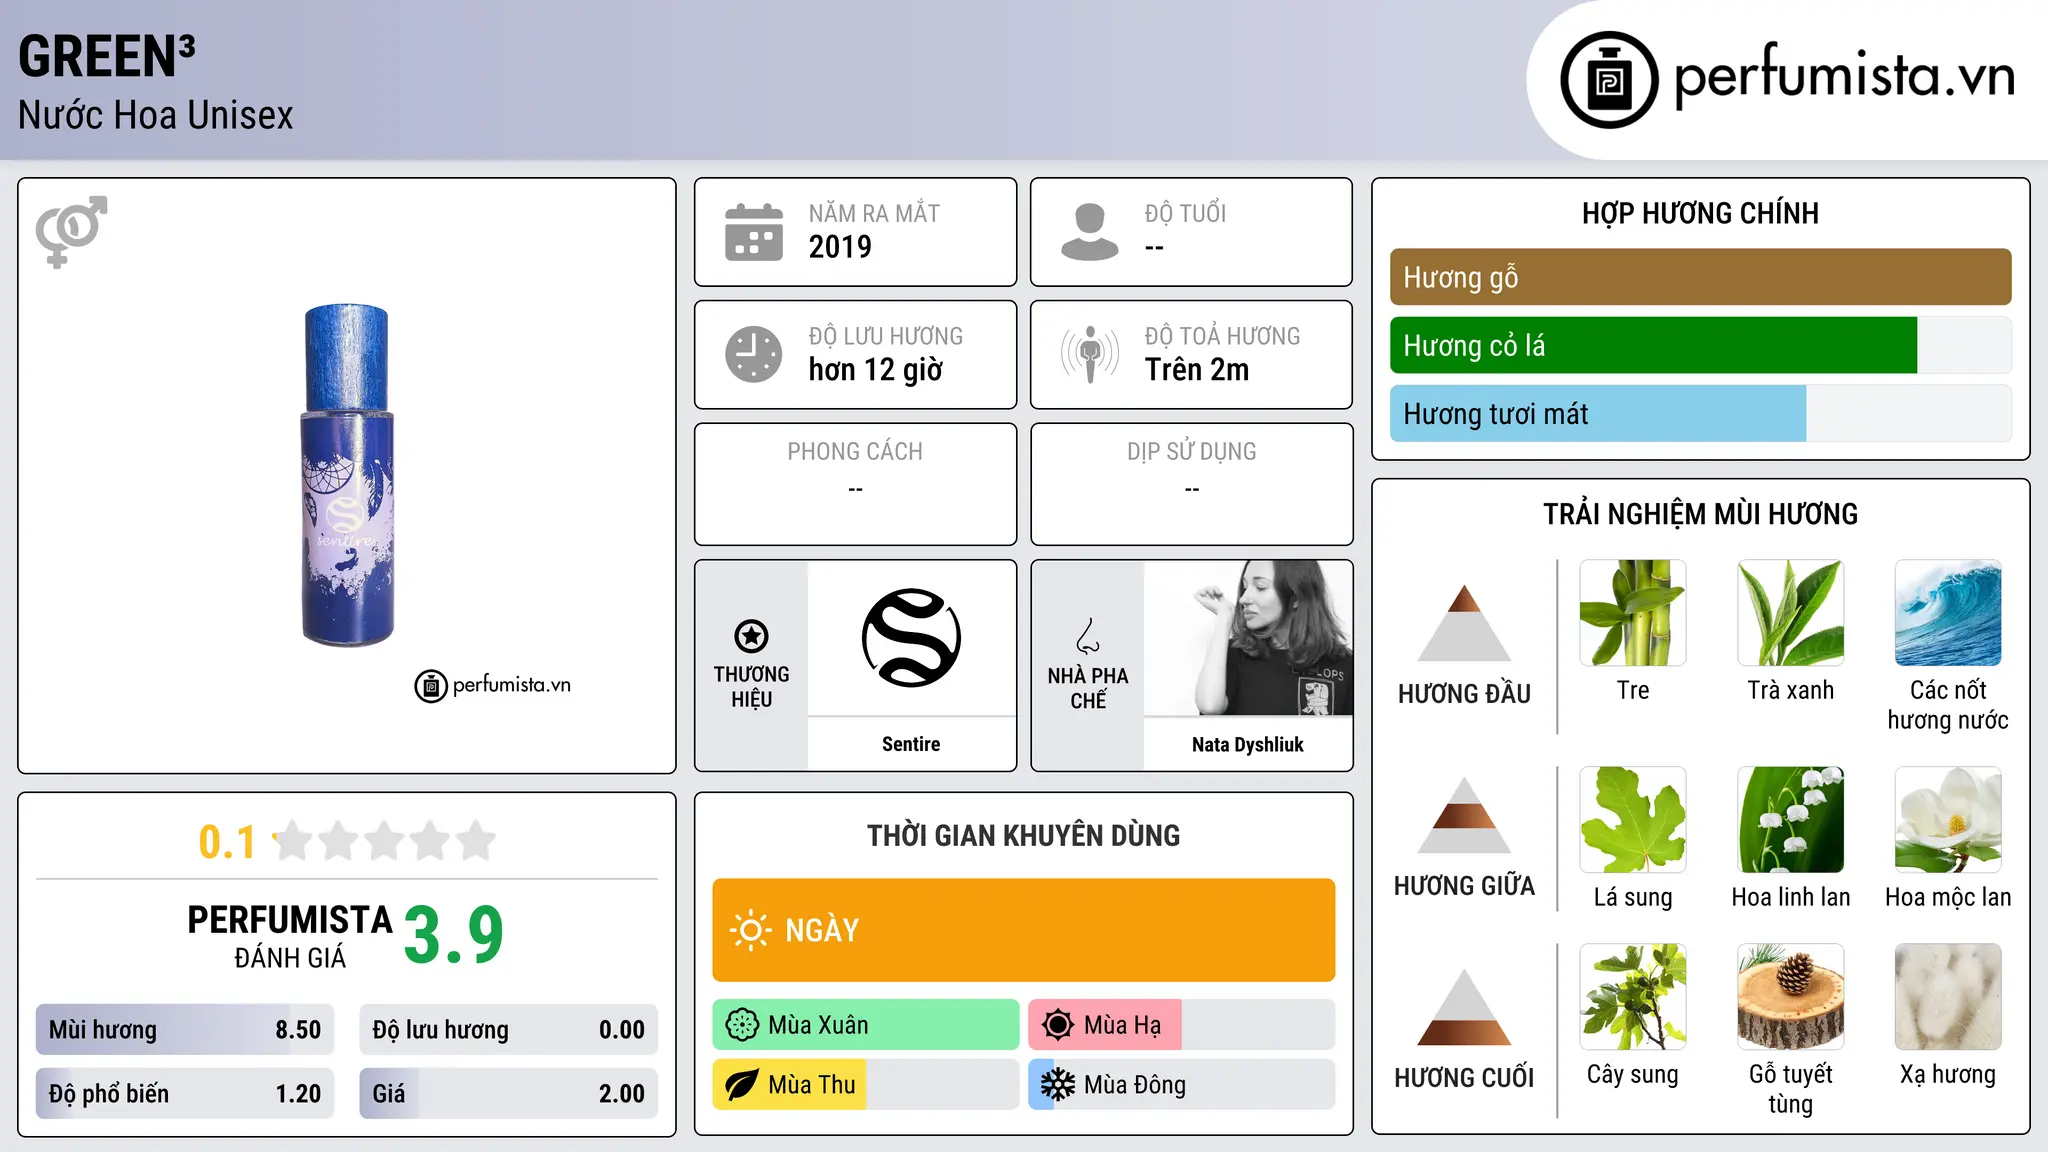
Task: Click the pyramid icon above Hương đầu
Action: point(1464,622)
